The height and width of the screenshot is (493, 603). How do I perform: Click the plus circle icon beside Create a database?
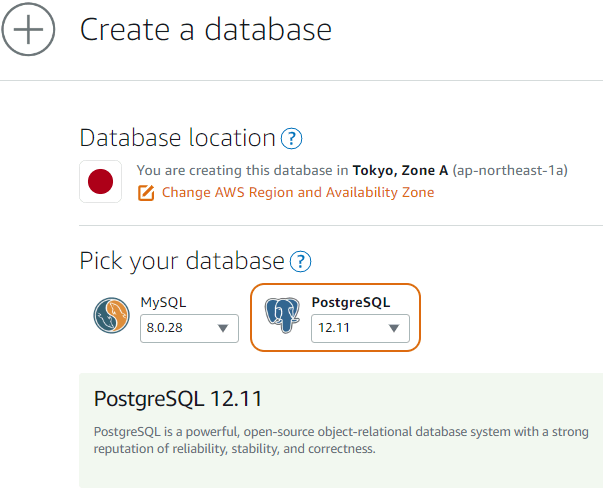point(28,30)
